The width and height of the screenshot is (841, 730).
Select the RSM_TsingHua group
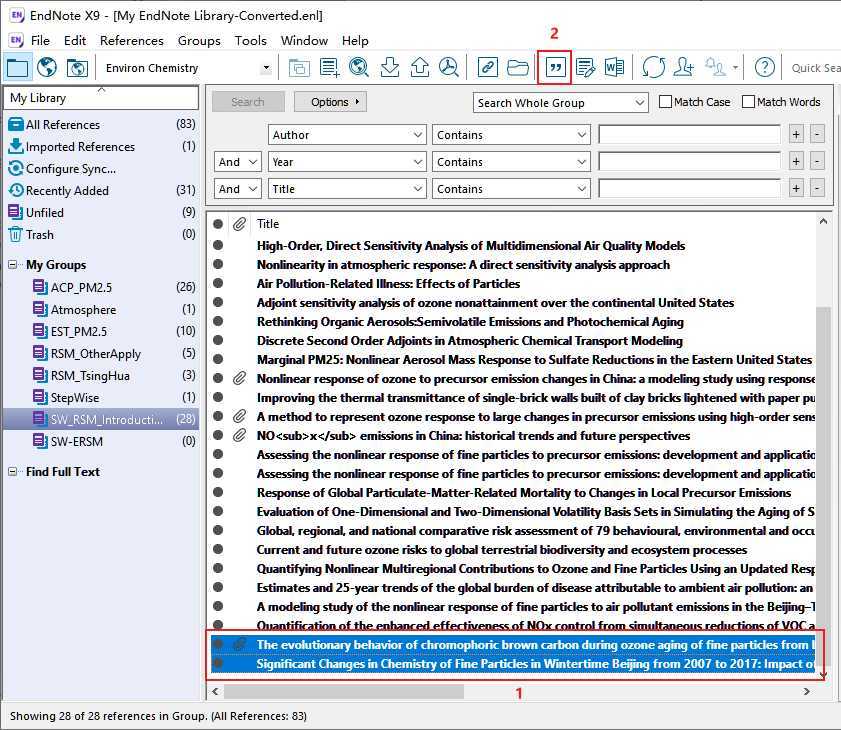pos(101,375)
